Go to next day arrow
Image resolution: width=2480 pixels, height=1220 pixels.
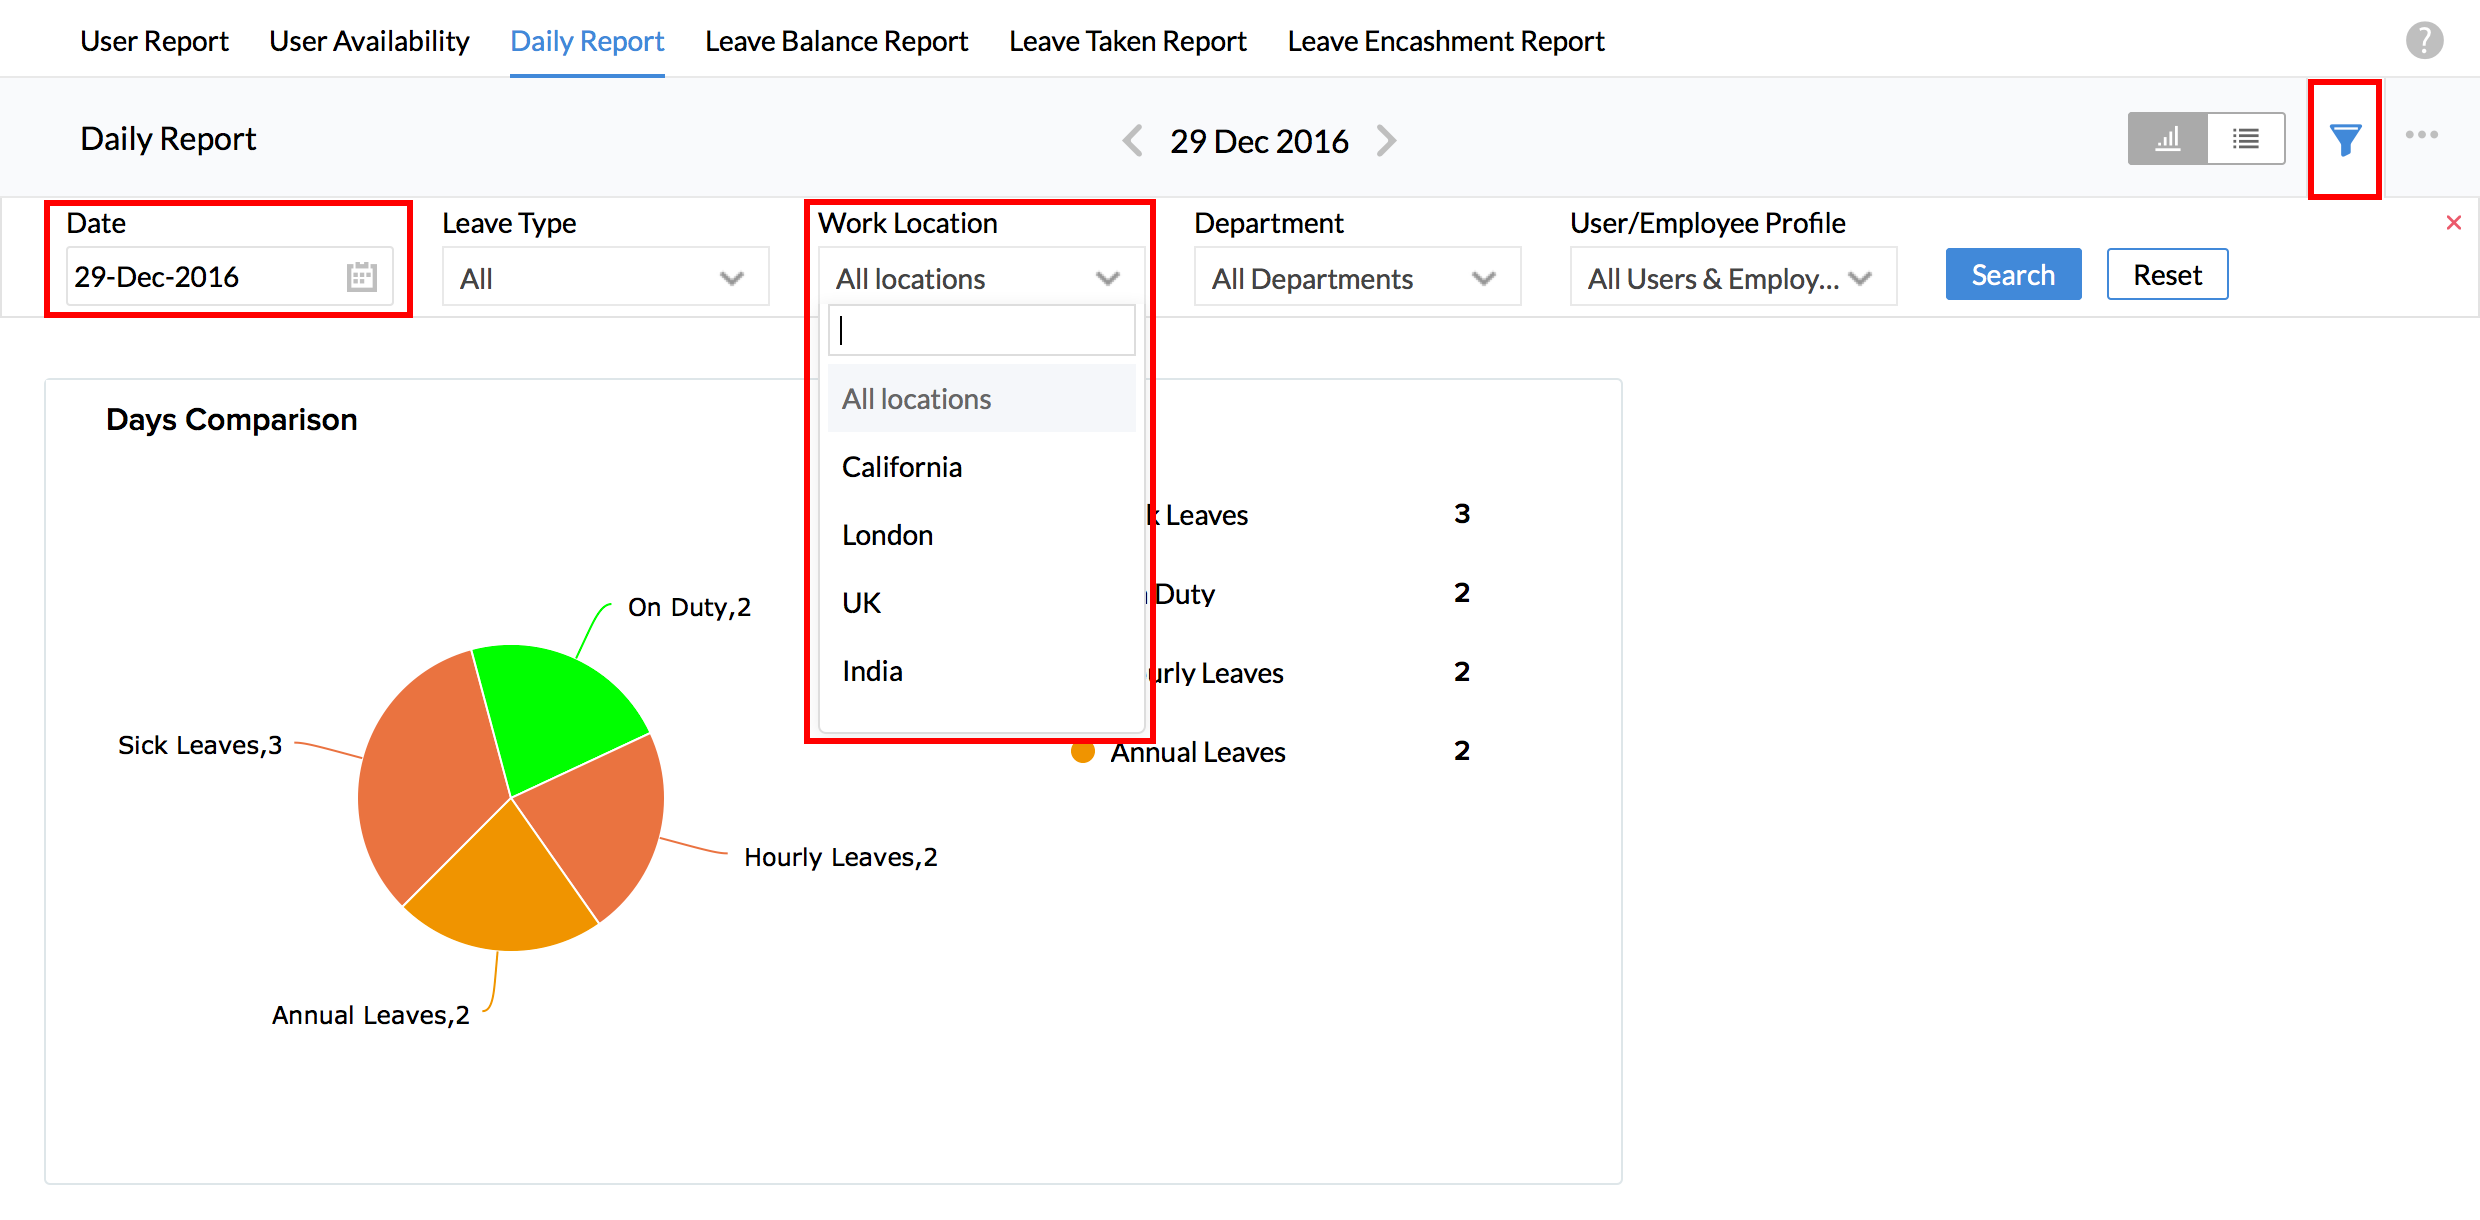(x=1386, y=141)
